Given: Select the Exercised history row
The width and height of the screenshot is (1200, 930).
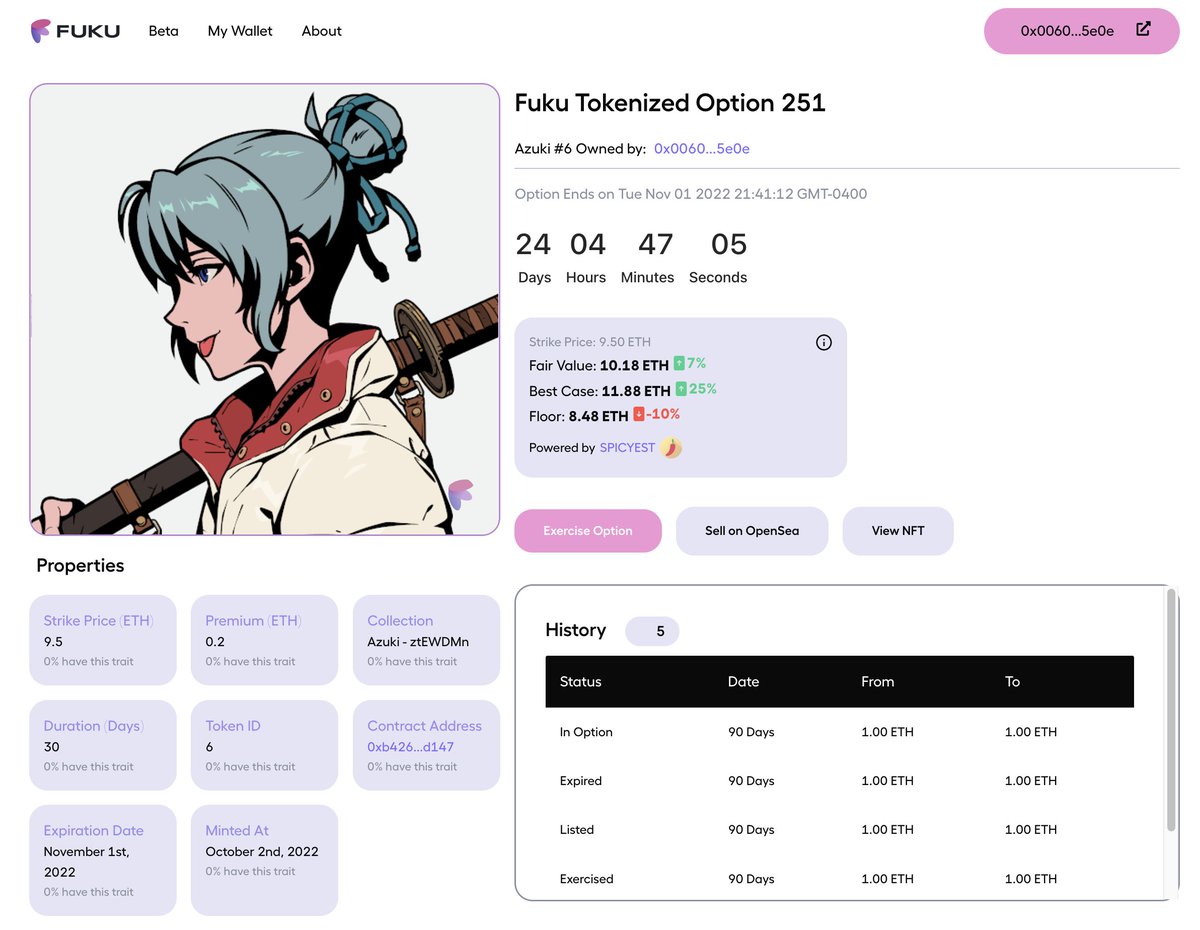Looking at the screenshot, I should point(840,879).
